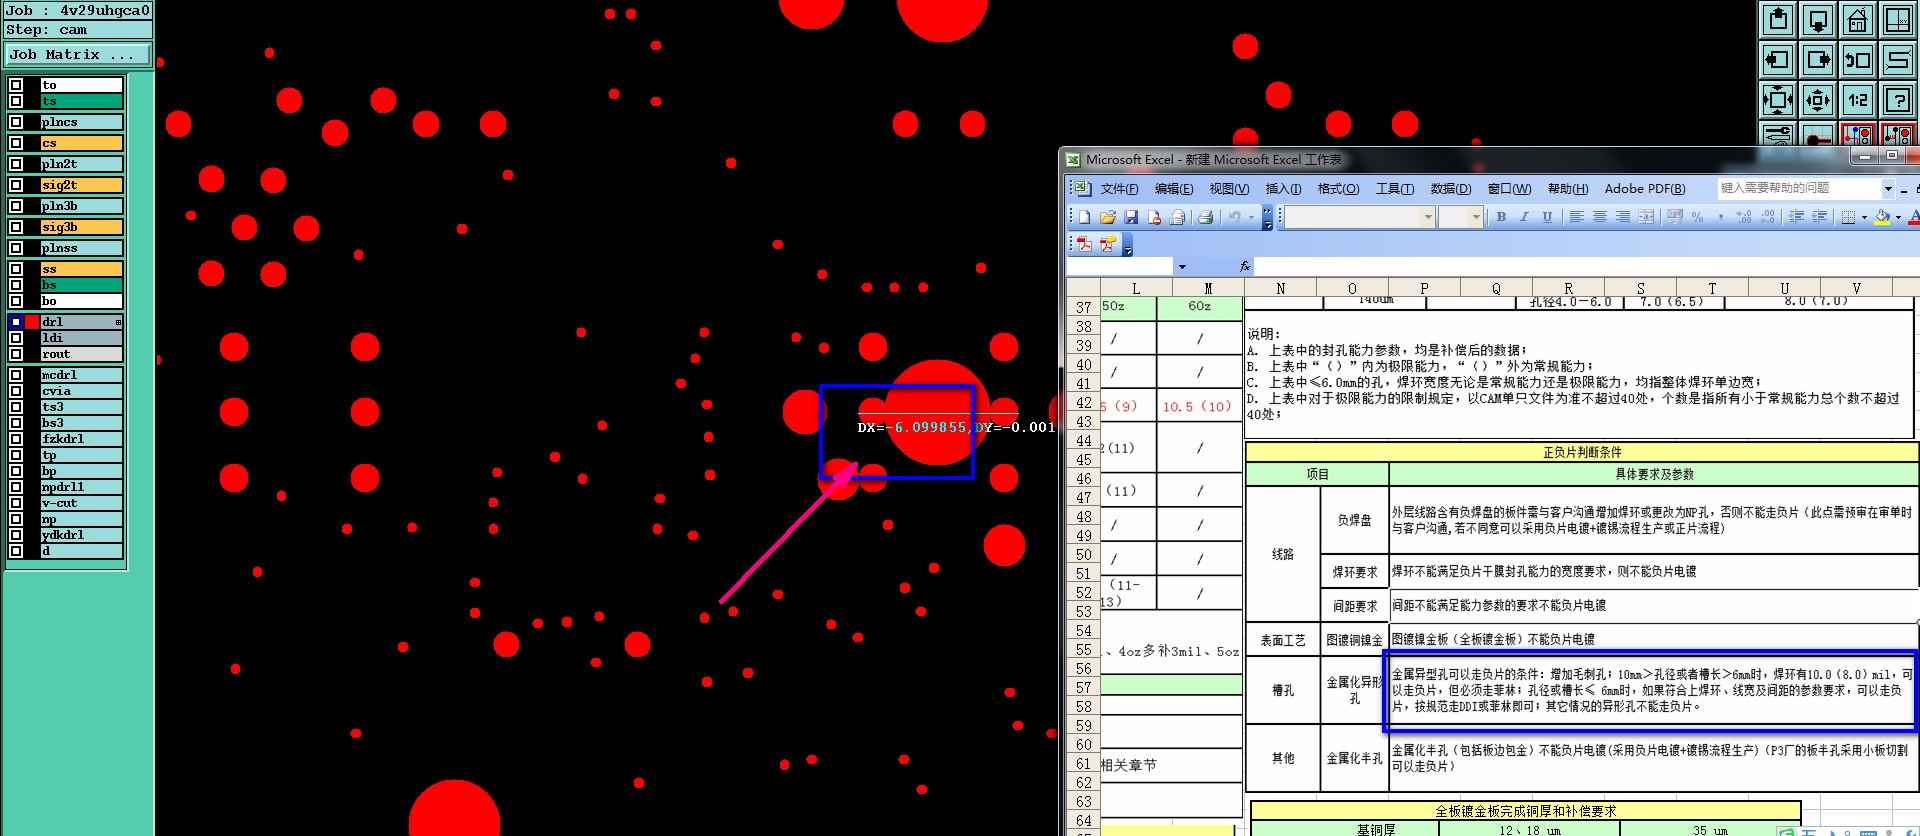Screen dimensions: 1920x836
Task: Click Excel center align icon
Action: 1600,217
